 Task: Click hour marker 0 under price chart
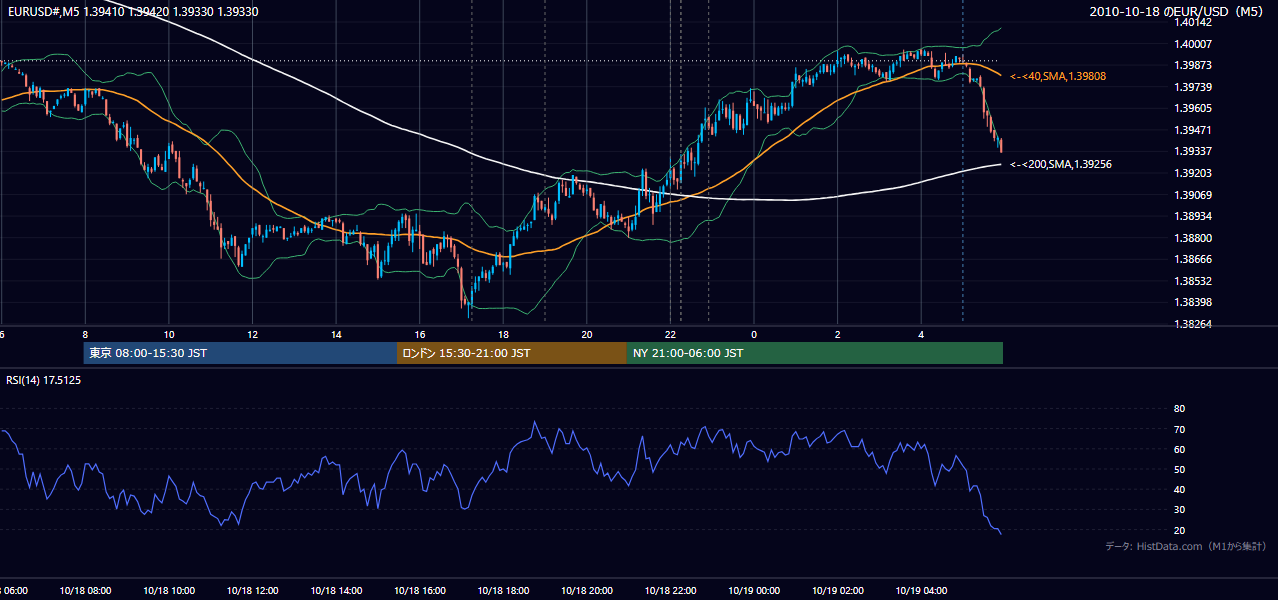tap(754, 335)
